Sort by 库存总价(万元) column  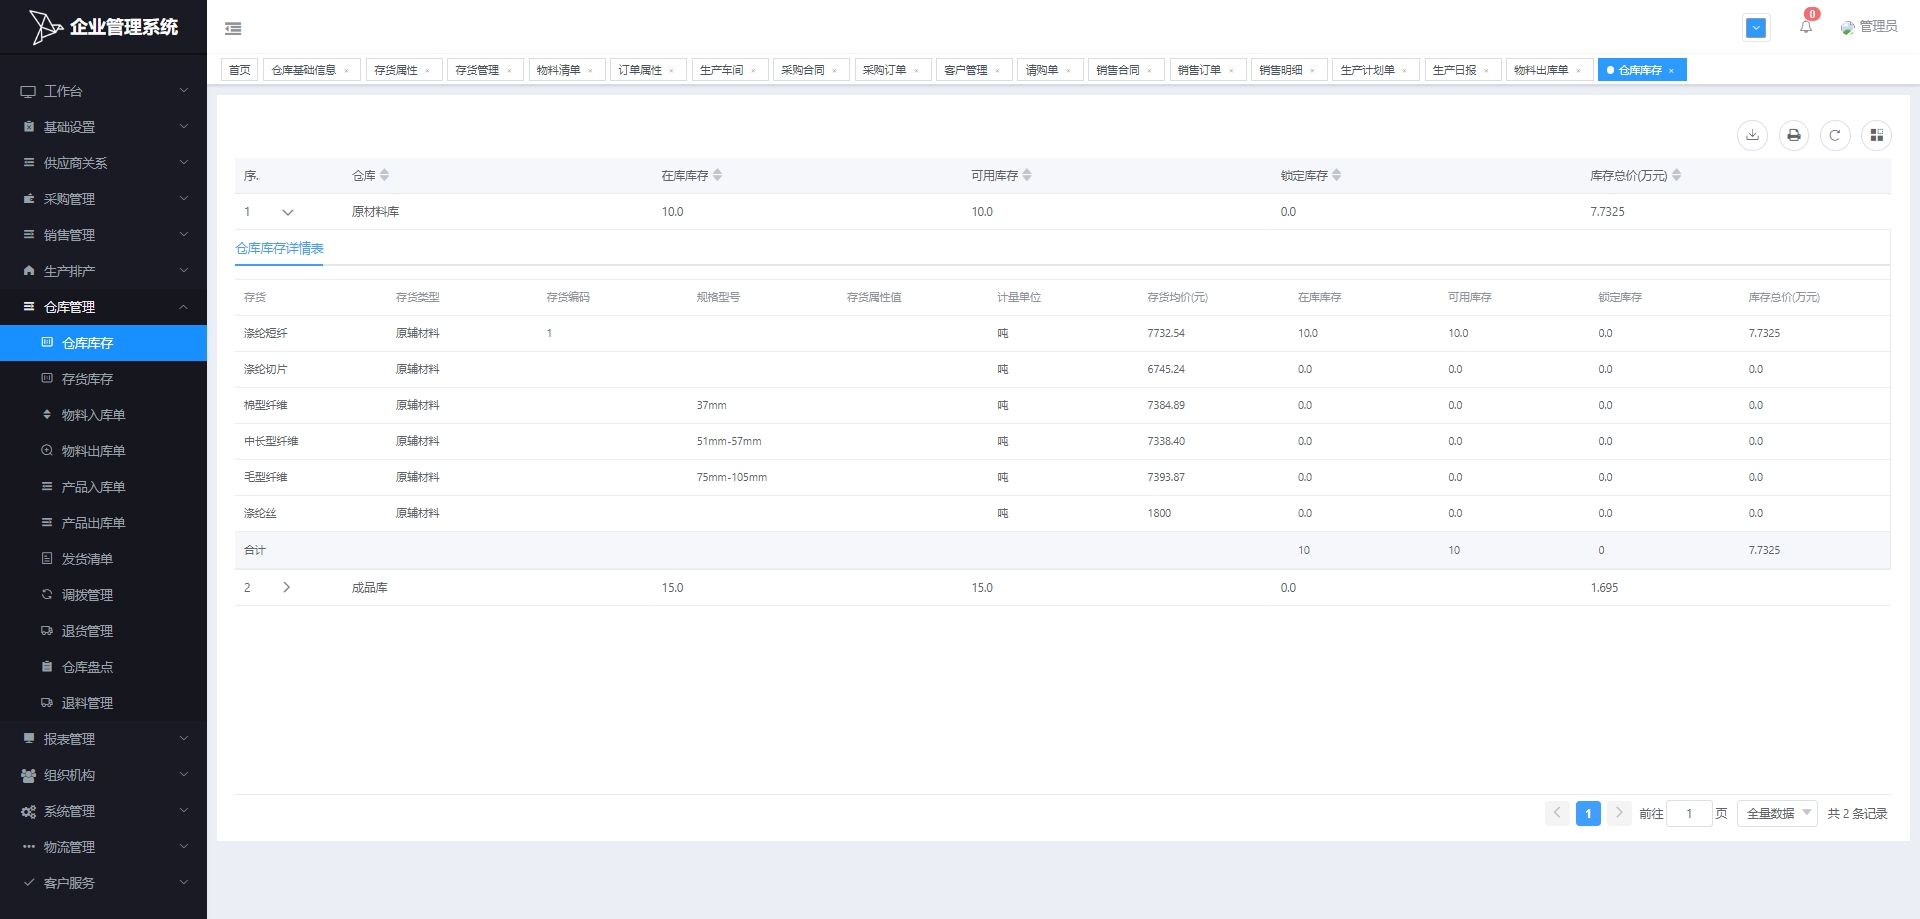coord(1676,175)
